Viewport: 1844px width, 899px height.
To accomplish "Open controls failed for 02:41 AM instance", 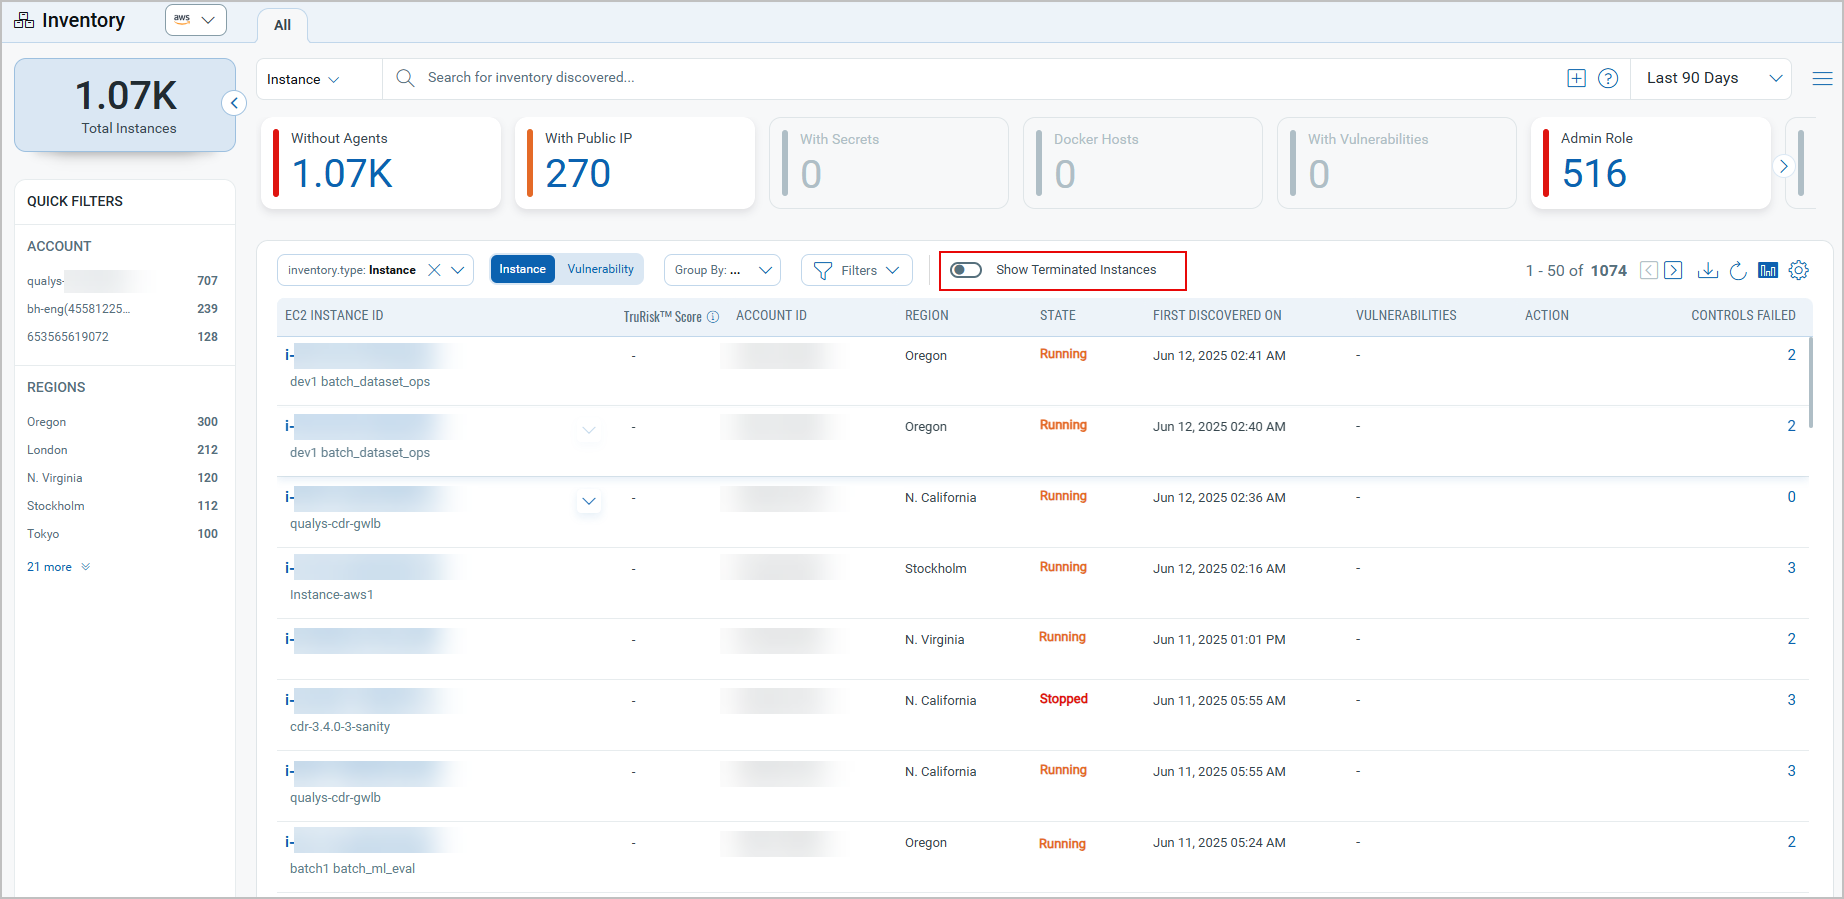I will point(1791,355).
